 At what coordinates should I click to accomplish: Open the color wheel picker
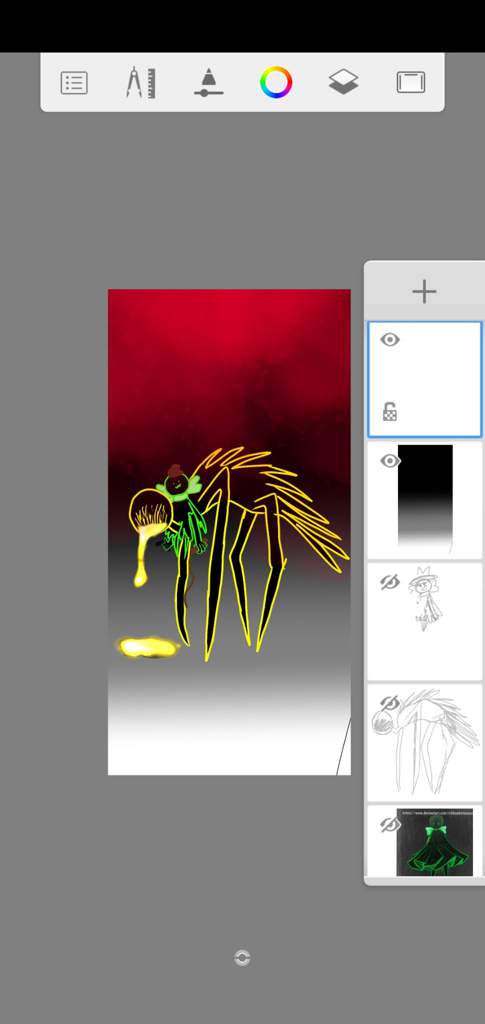276,83
